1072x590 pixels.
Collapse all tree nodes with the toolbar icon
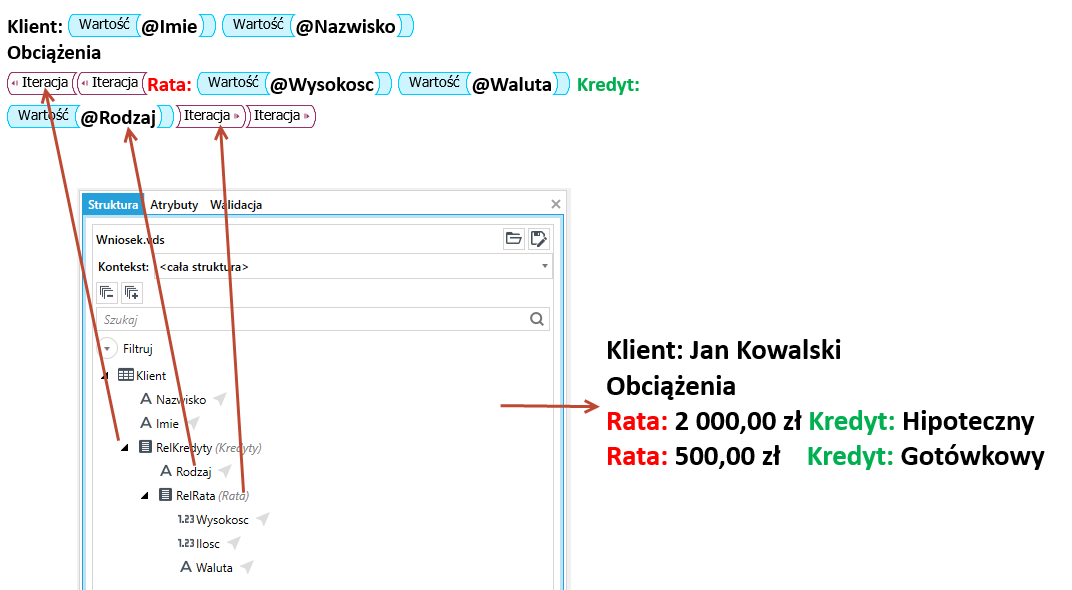(107, 293)
